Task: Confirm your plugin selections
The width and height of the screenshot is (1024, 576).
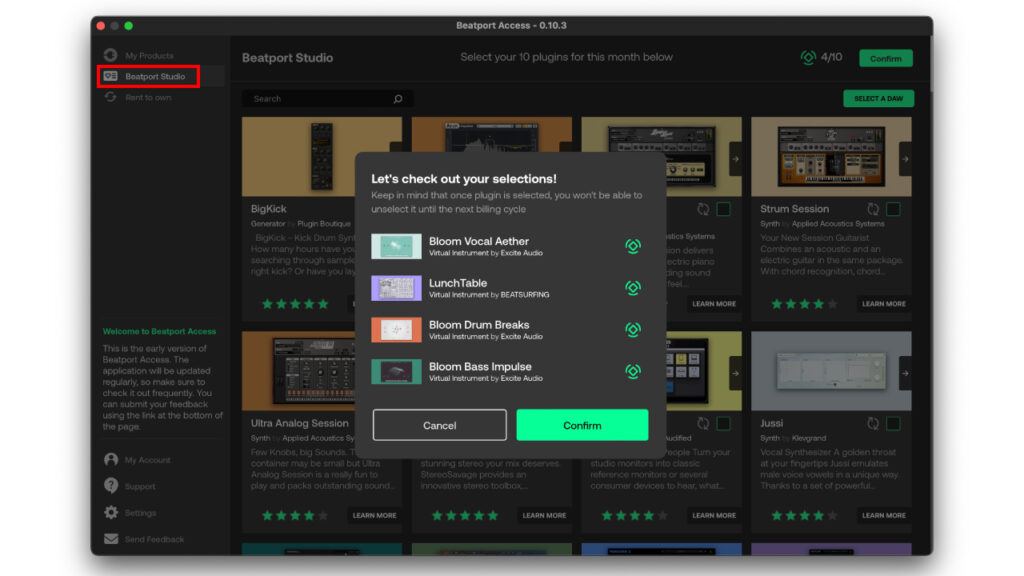Action: (x=582, y=424)
